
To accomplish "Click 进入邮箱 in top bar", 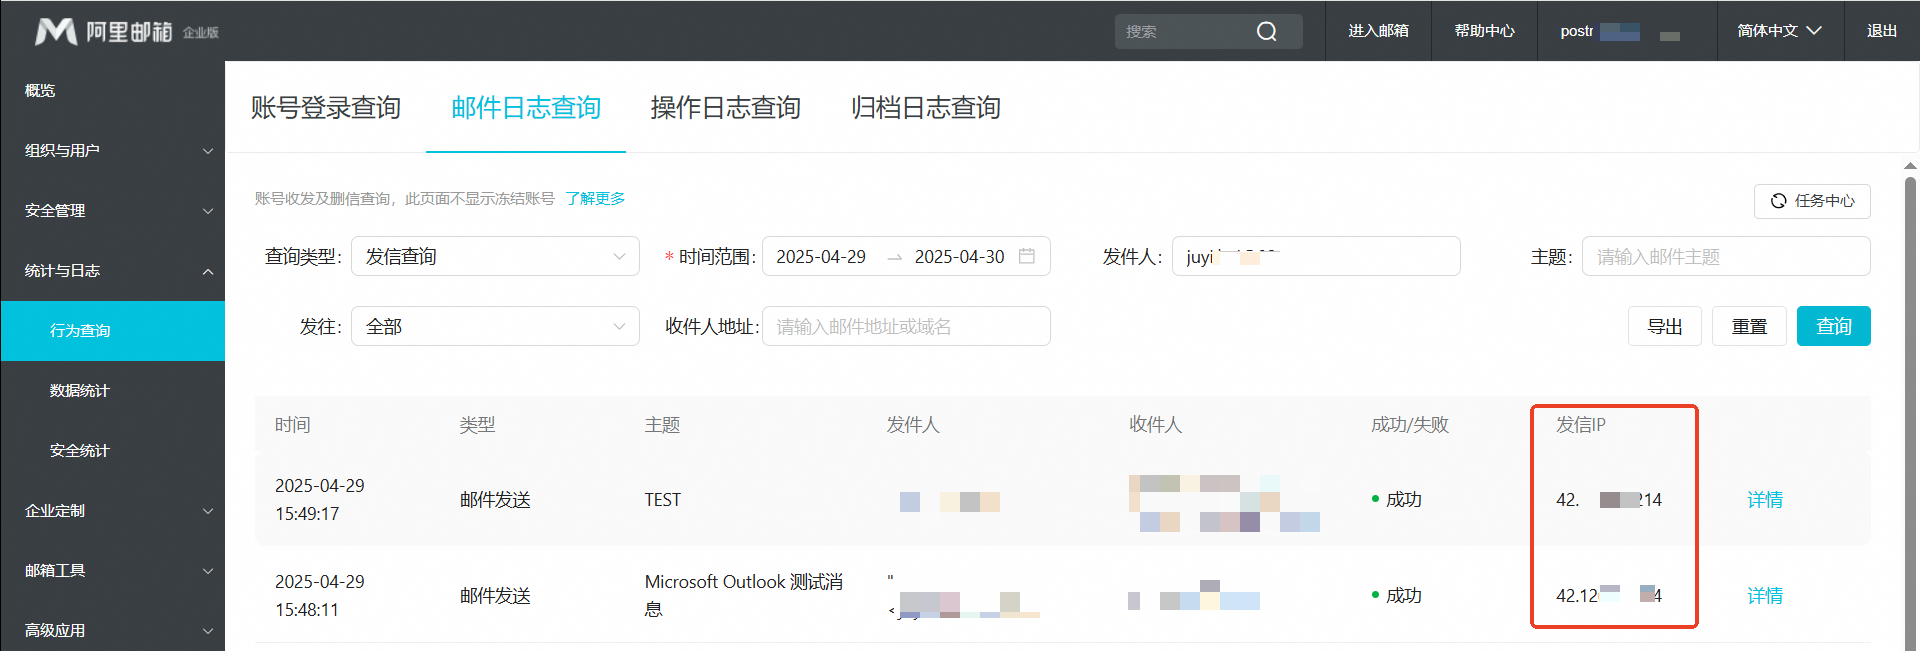I will pyautogui.click(x=1378, y=31).
